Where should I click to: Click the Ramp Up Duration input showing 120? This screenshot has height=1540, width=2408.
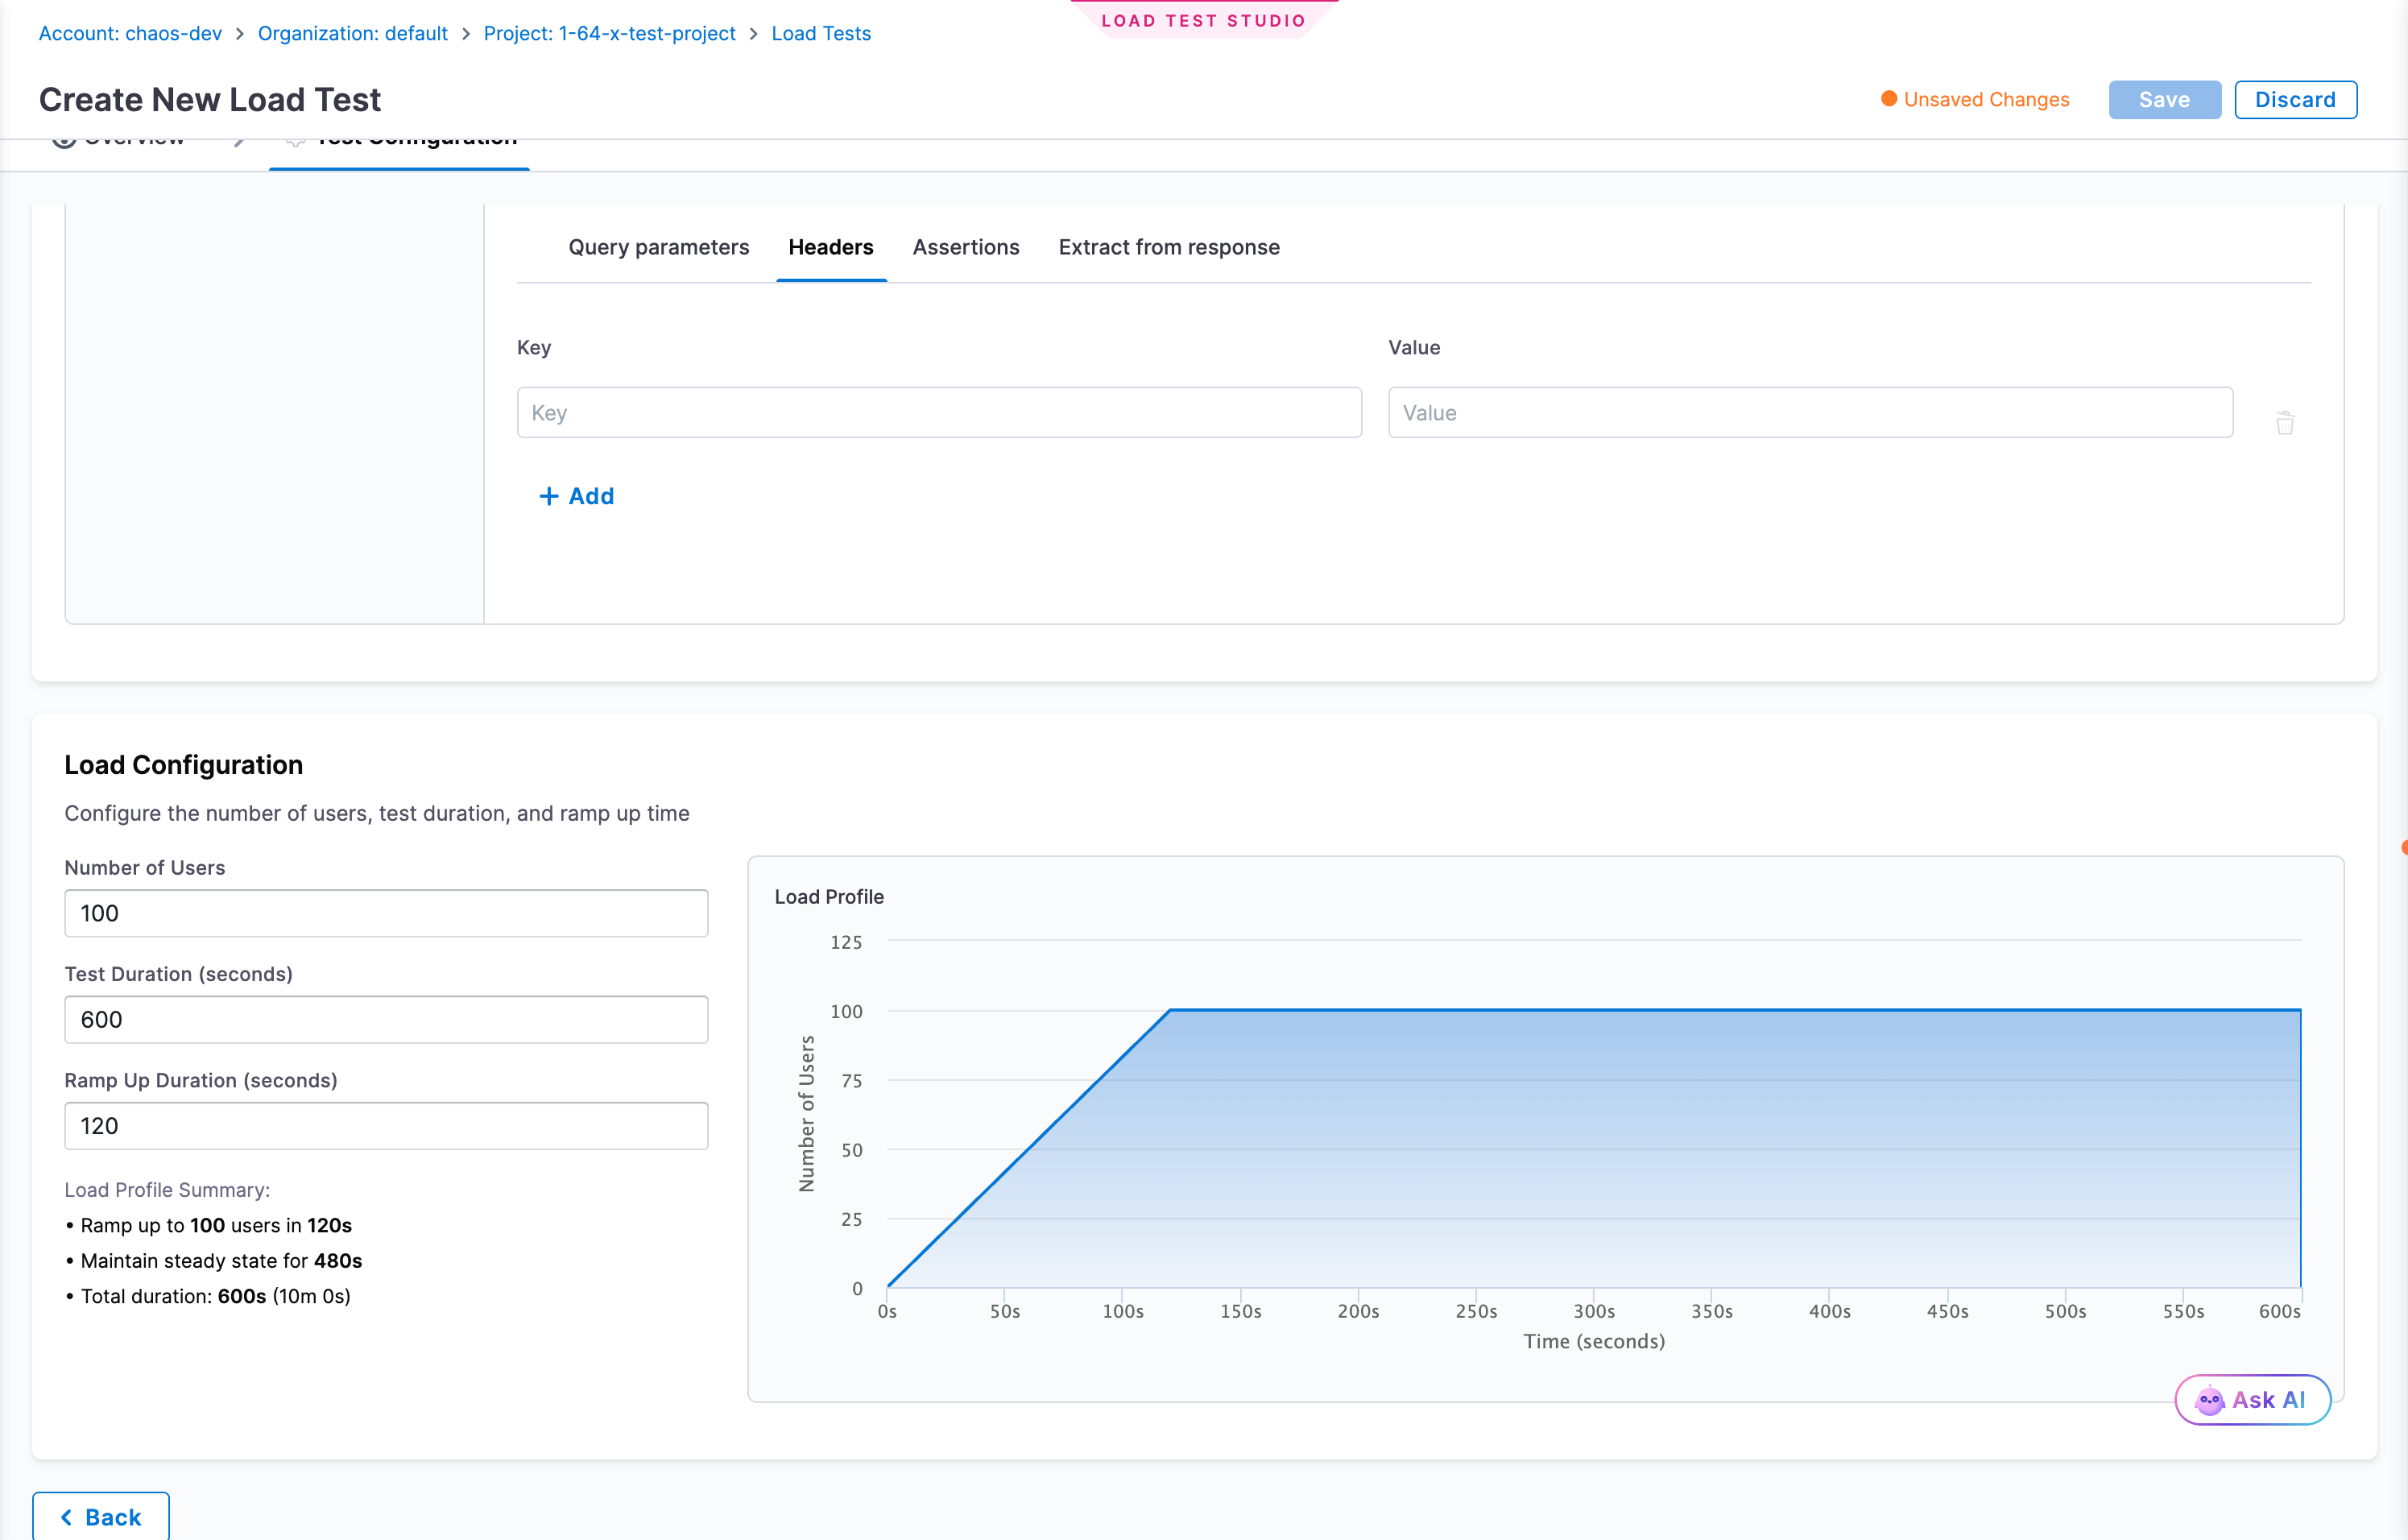(x=386, y=1125)
